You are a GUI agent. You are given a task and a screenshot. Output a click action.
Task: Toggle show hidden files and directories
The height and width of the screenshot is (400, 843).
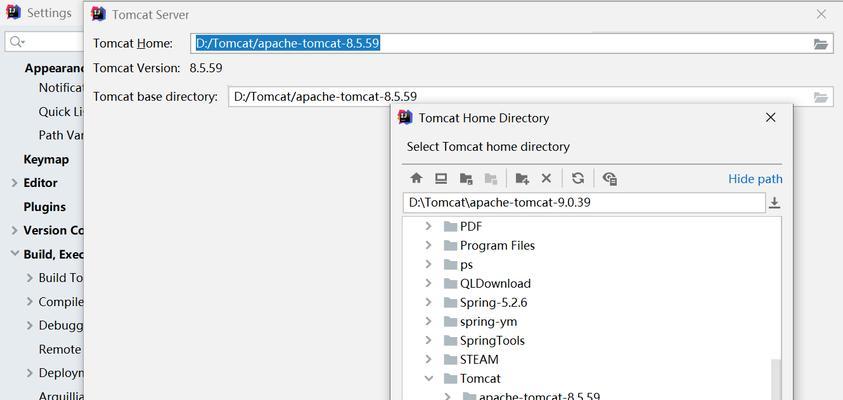pos(610,178)
